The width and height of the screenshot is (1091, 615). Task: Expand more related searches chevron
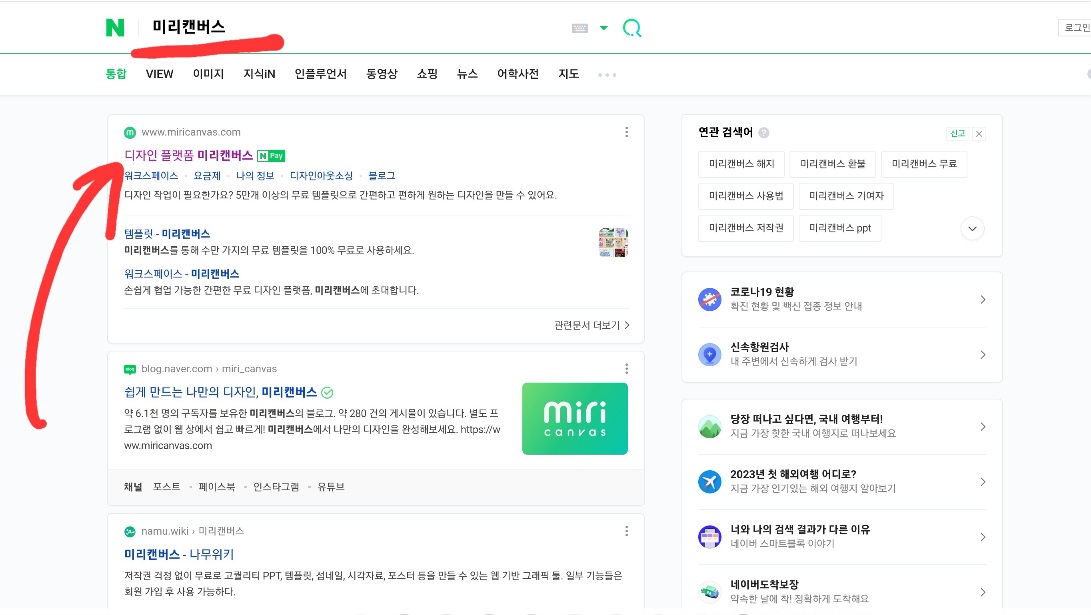point(972,229)
